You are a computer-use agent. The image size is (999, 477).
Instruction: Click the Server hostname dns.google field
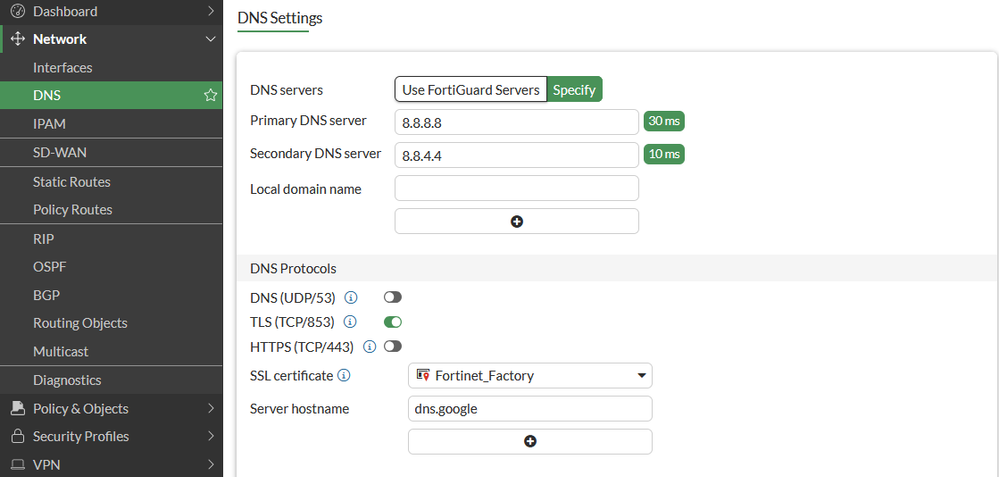pyautogui.click(x=530, y=409)
